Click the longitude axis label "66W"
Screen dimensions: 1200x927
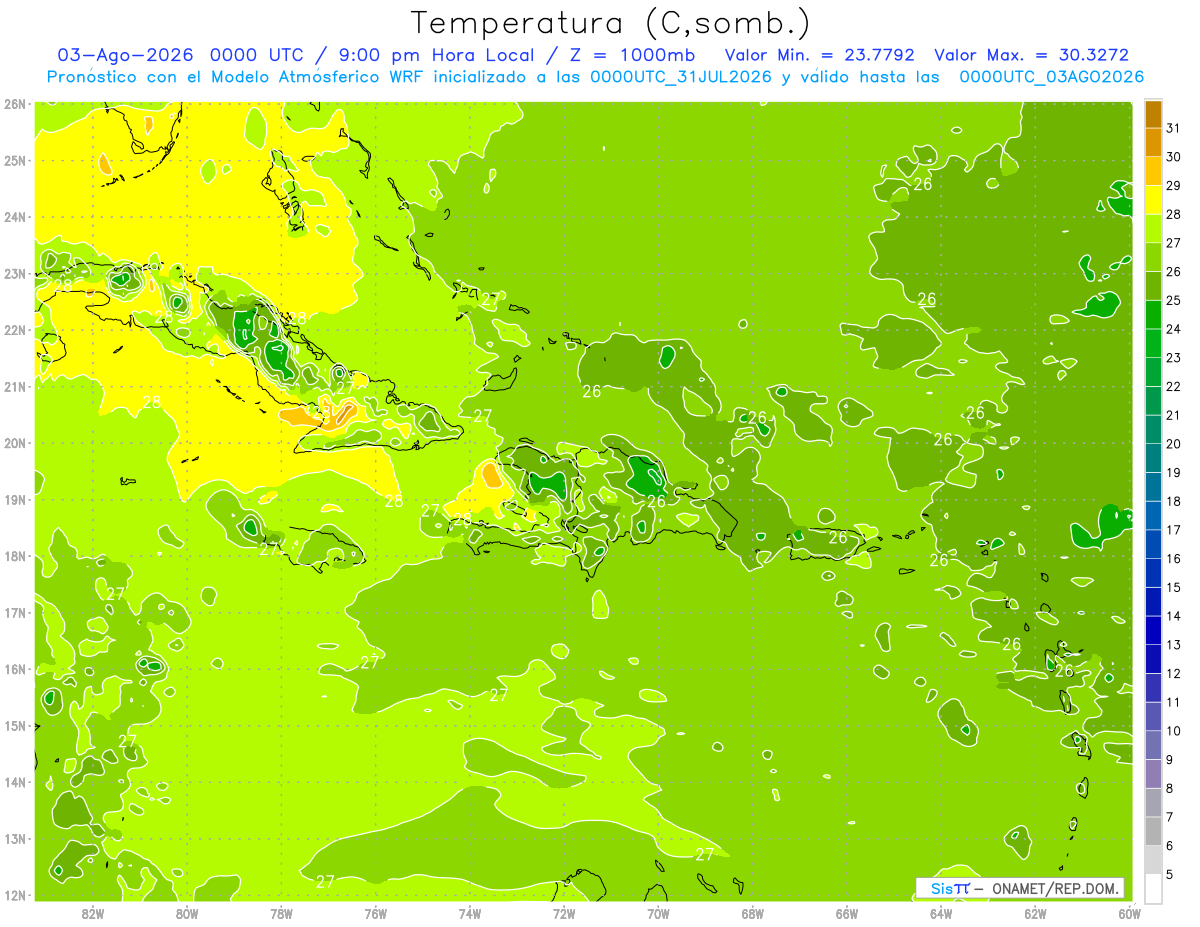point(847,914)
